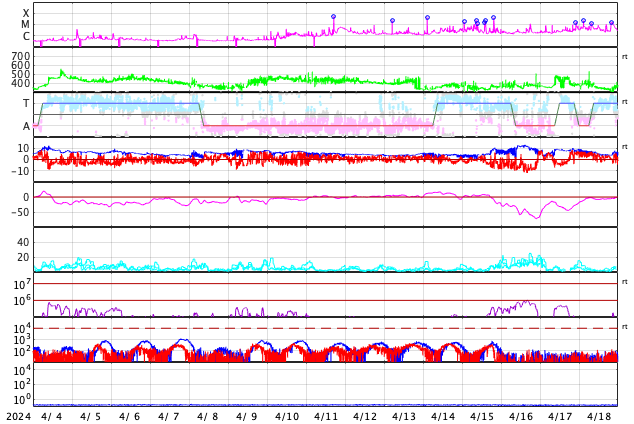Select the 4/10 date label
The height and width of the screenshot is (424, 634).
click(x=287, y=416)
